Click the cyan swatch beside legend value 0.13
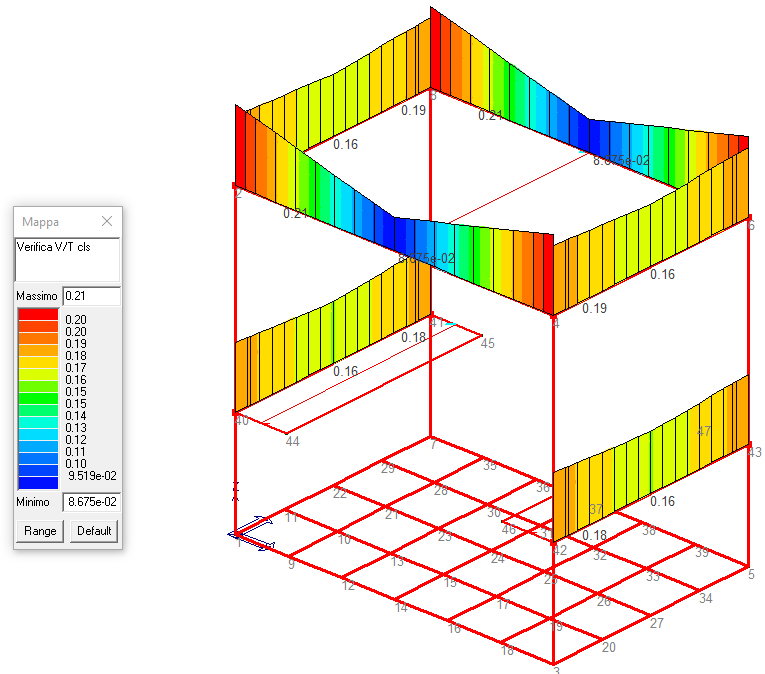 [x=38, y=422]
